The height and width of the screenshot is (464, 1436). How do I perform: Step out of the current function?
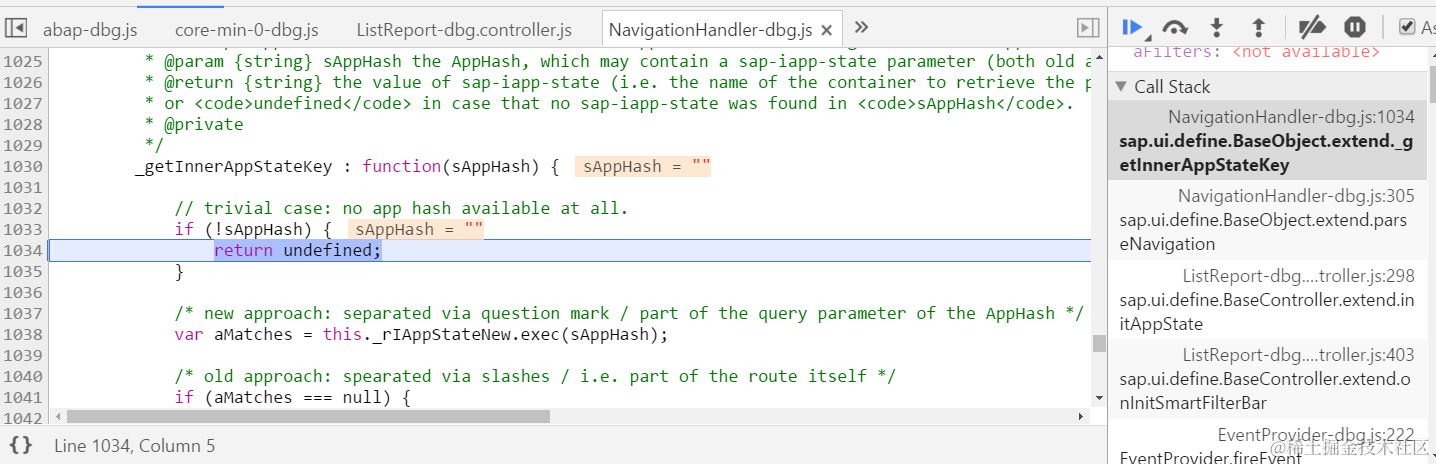click(1259, 27)
